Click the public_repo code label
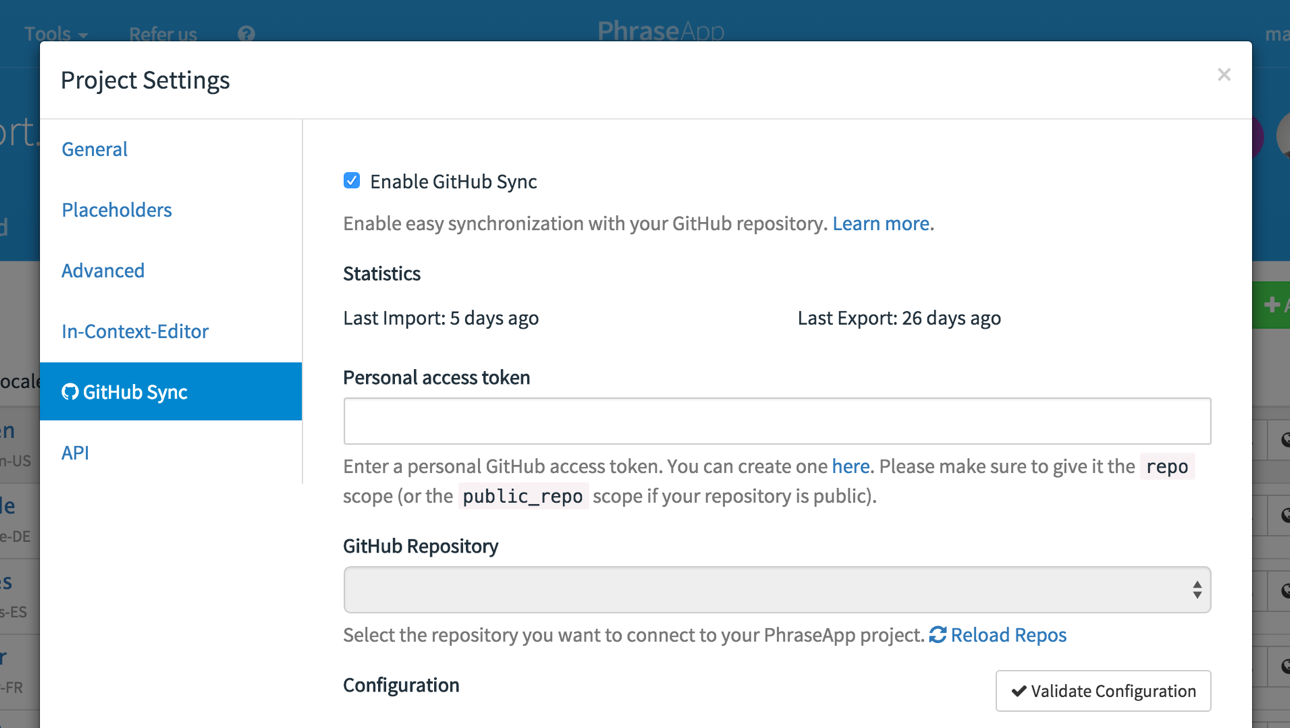Screen dimensions: 1290x728 pos(523,496)
